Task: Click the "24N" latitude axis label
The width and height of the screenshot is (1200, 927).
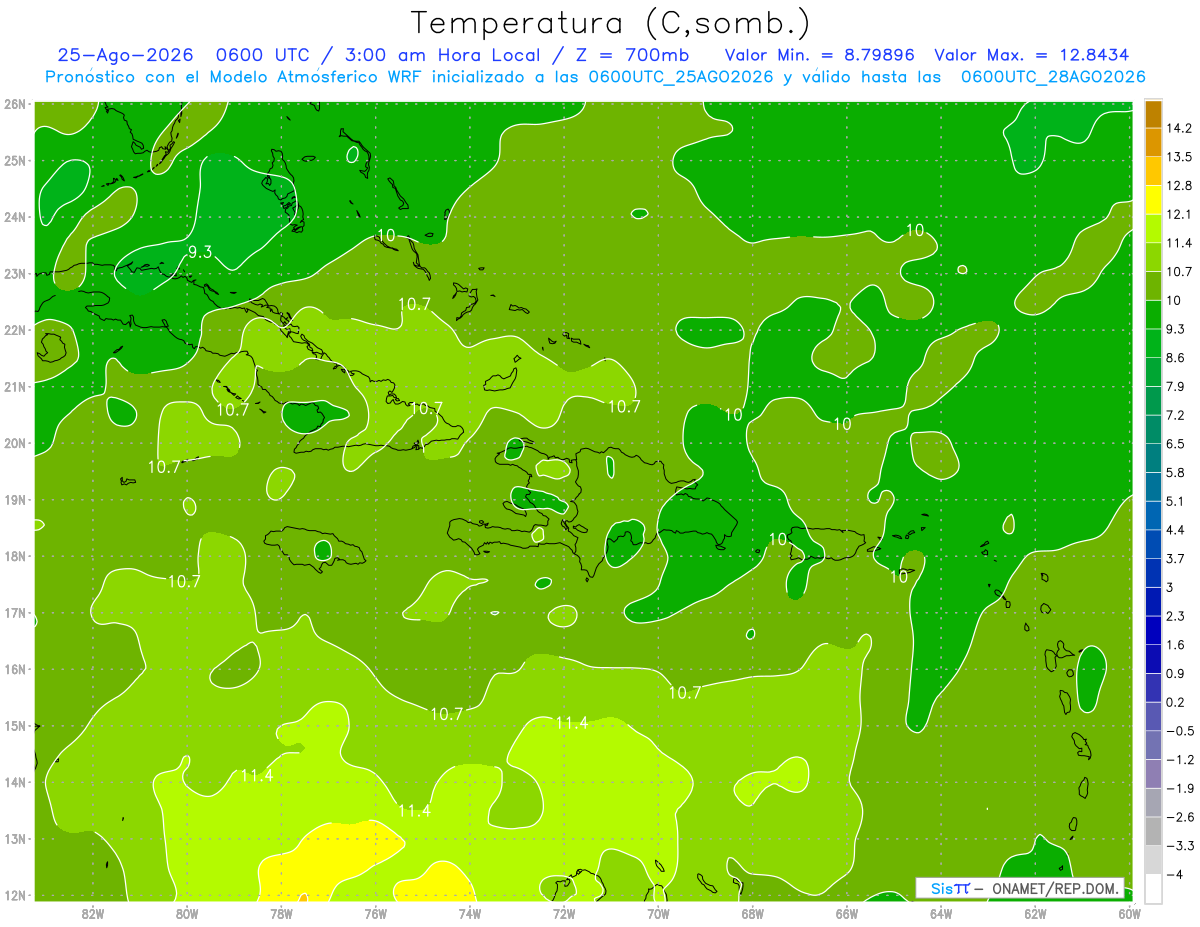Action: pyautogui.click(x=15, y=217)
